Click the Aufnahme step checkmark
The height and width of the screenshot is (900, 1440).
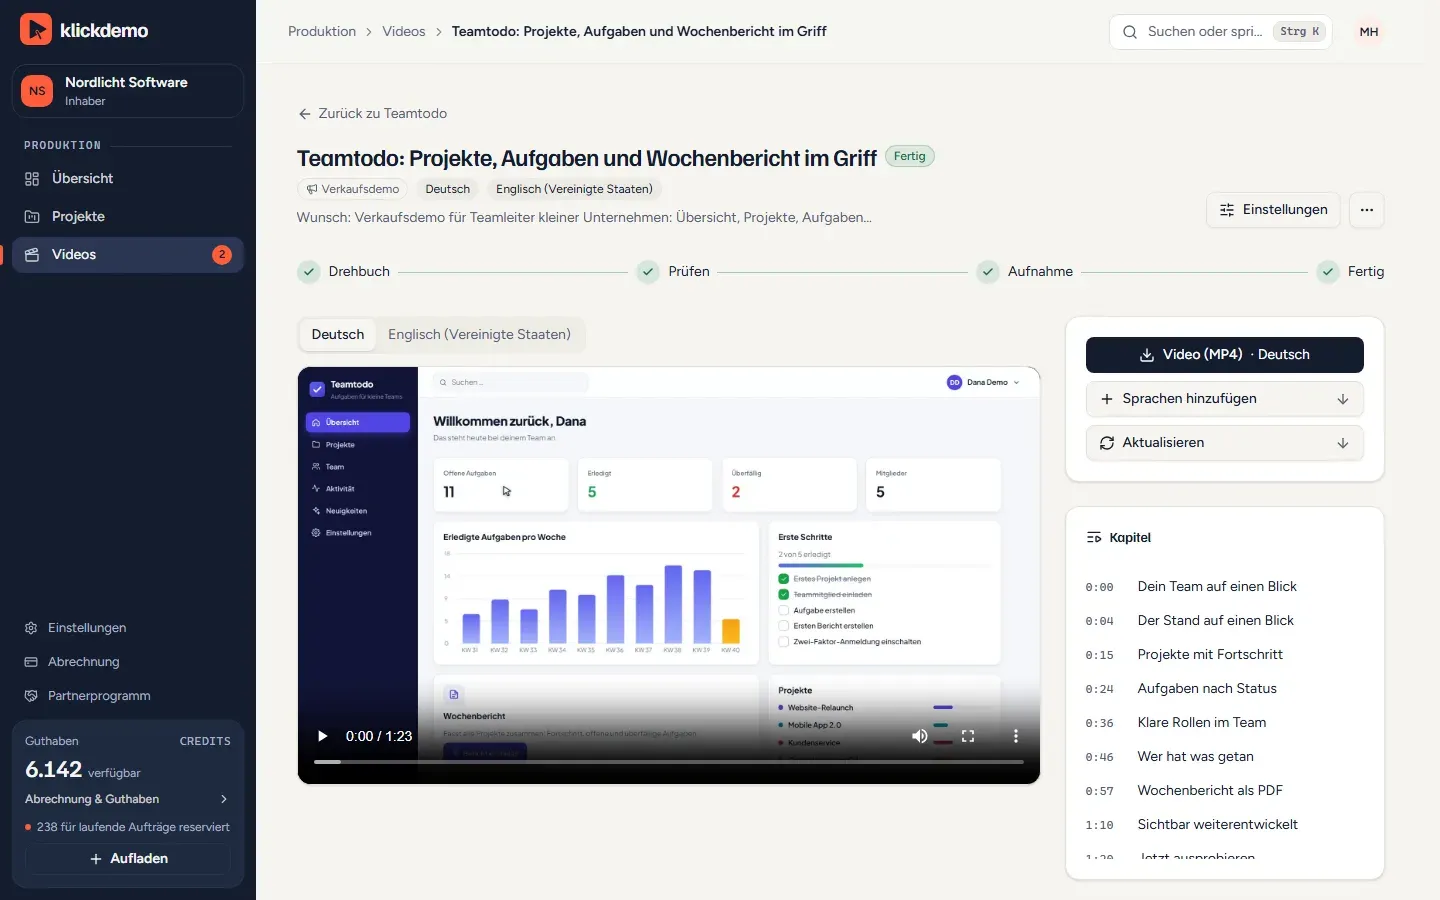coord(988,272)
